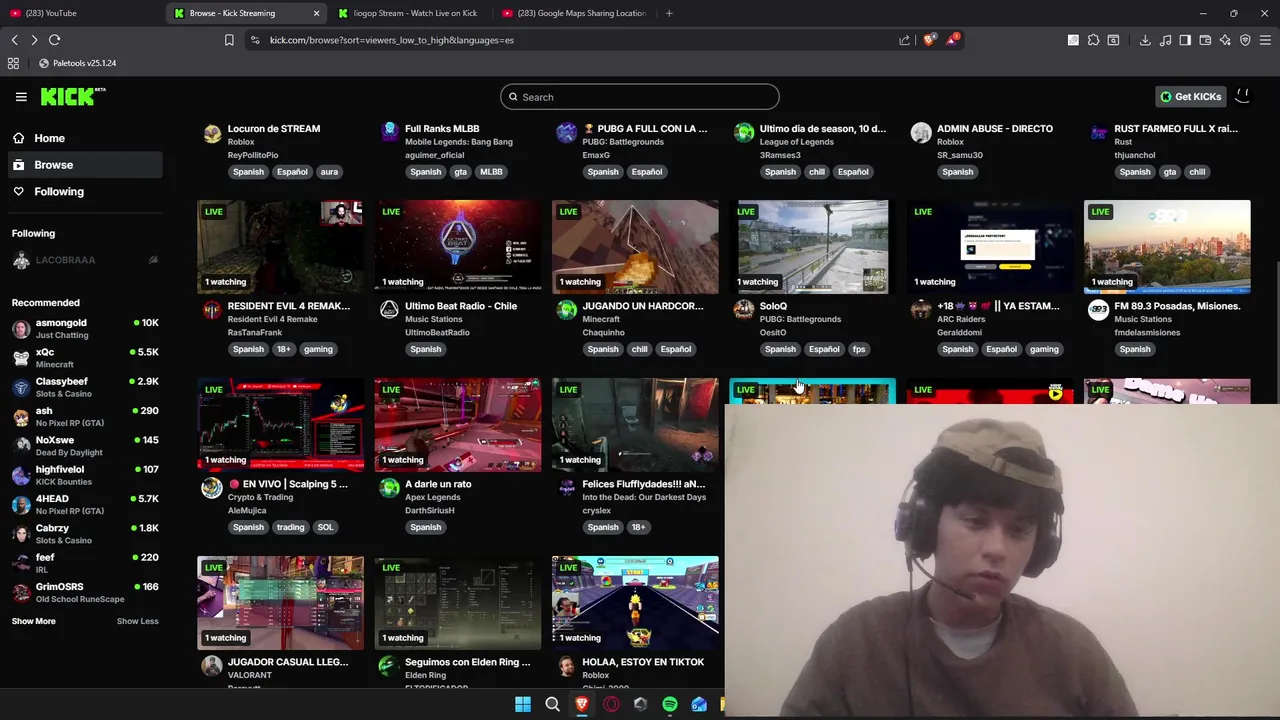Click the MLBB tag under Full Ranks MLBB
This screenshot has height=720, width=1280.
[491, 172]
